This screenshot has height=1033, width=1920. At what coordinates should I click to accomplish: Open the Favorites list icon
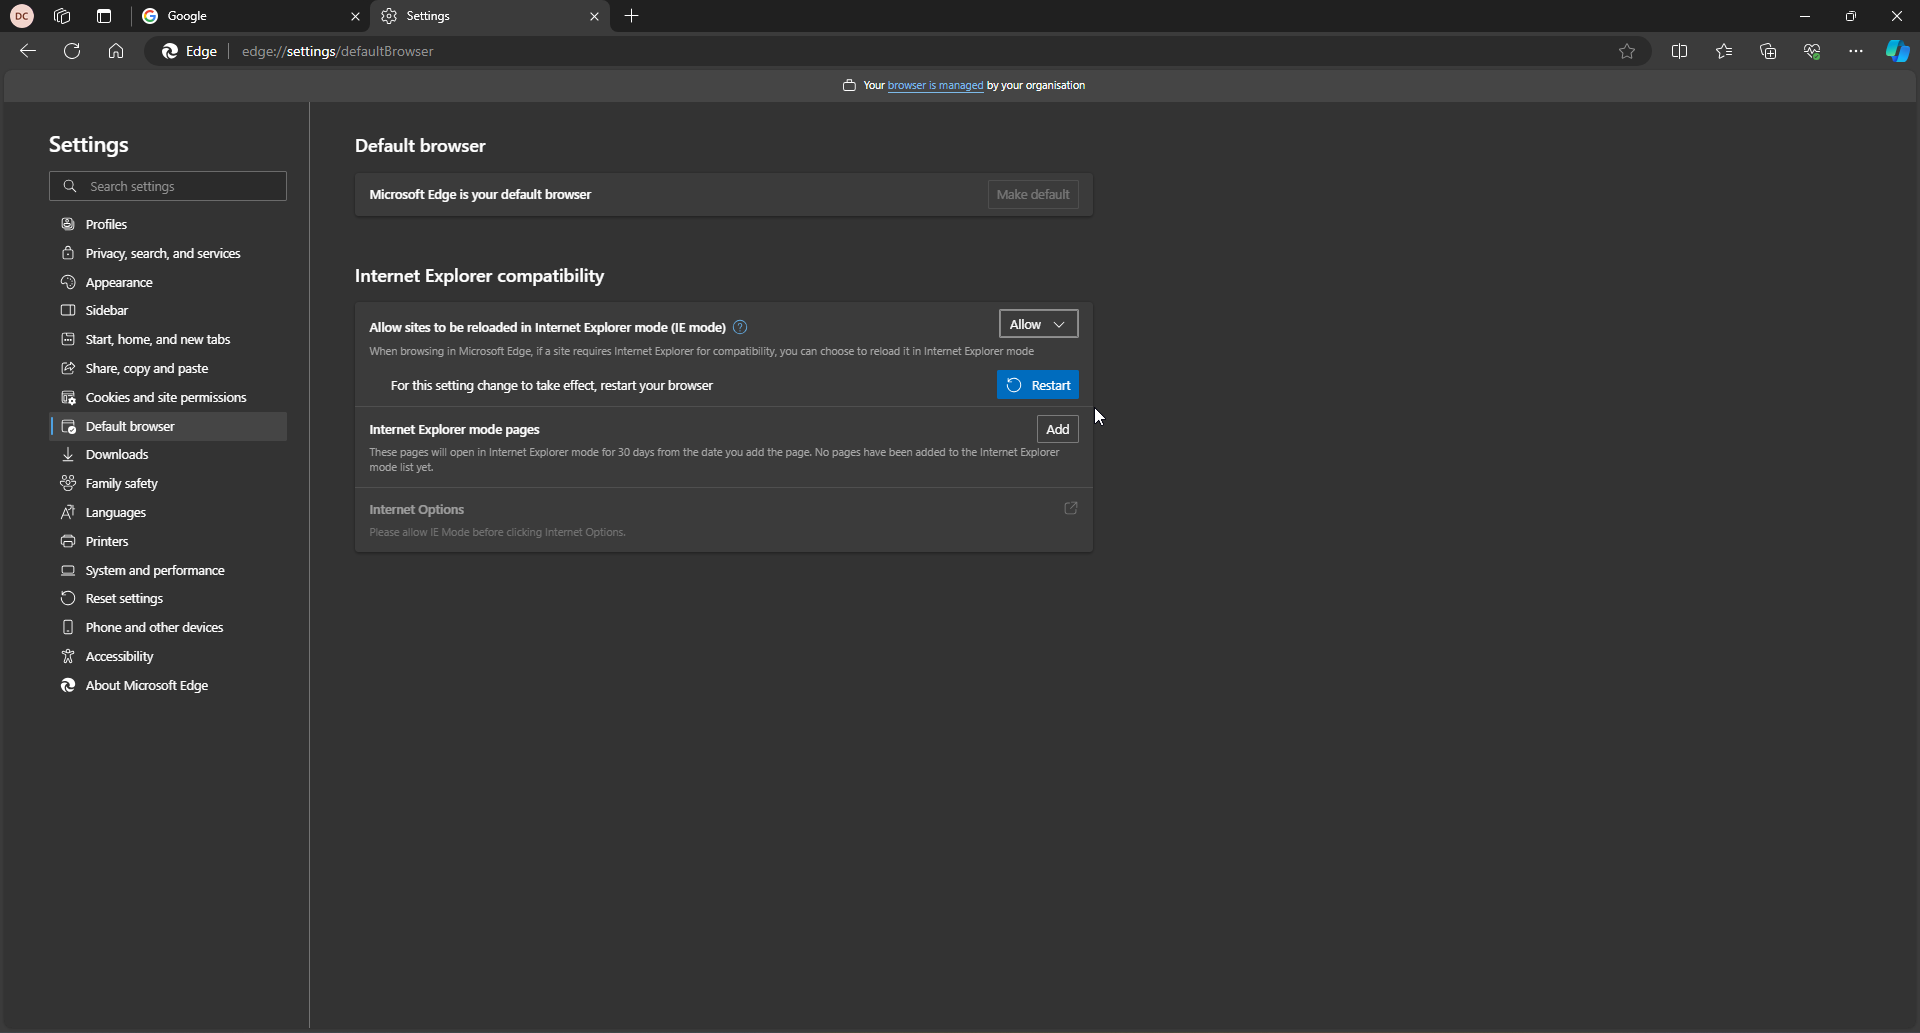[1724, 51]
